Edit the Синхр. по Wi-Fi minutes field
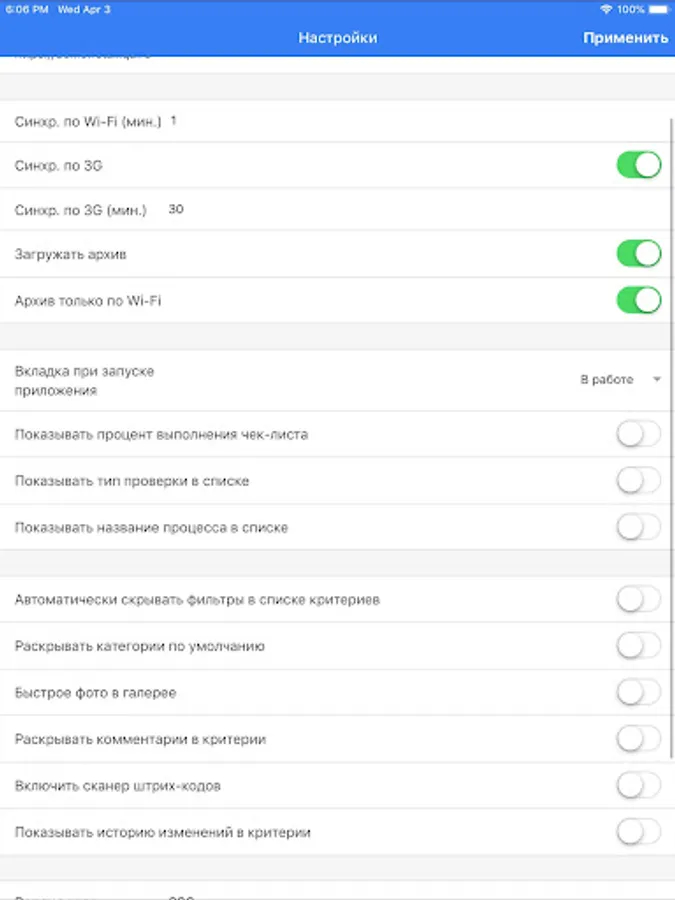The image size is (675, 900). (173, 121)
